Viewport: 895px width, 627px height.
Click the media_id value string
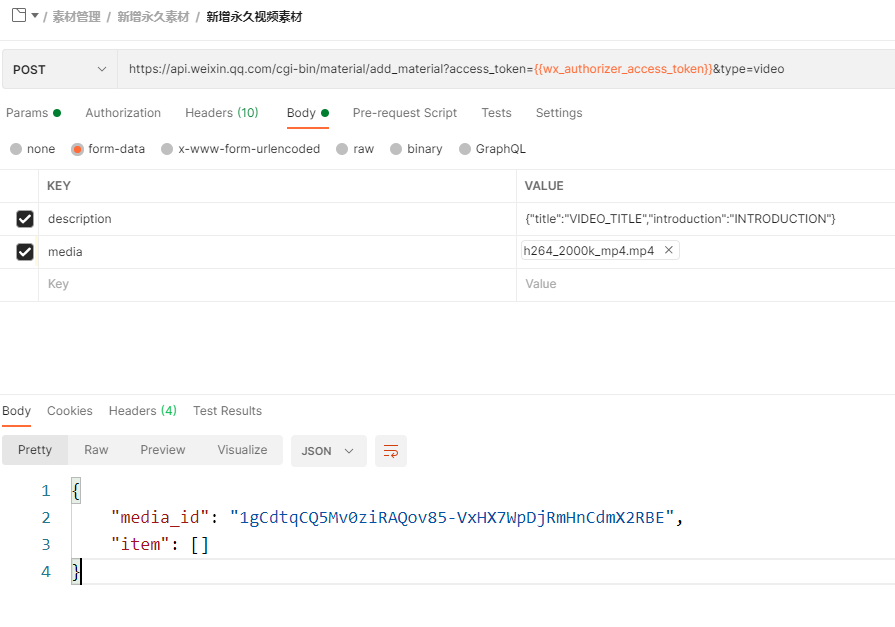(x=452, y=518)
